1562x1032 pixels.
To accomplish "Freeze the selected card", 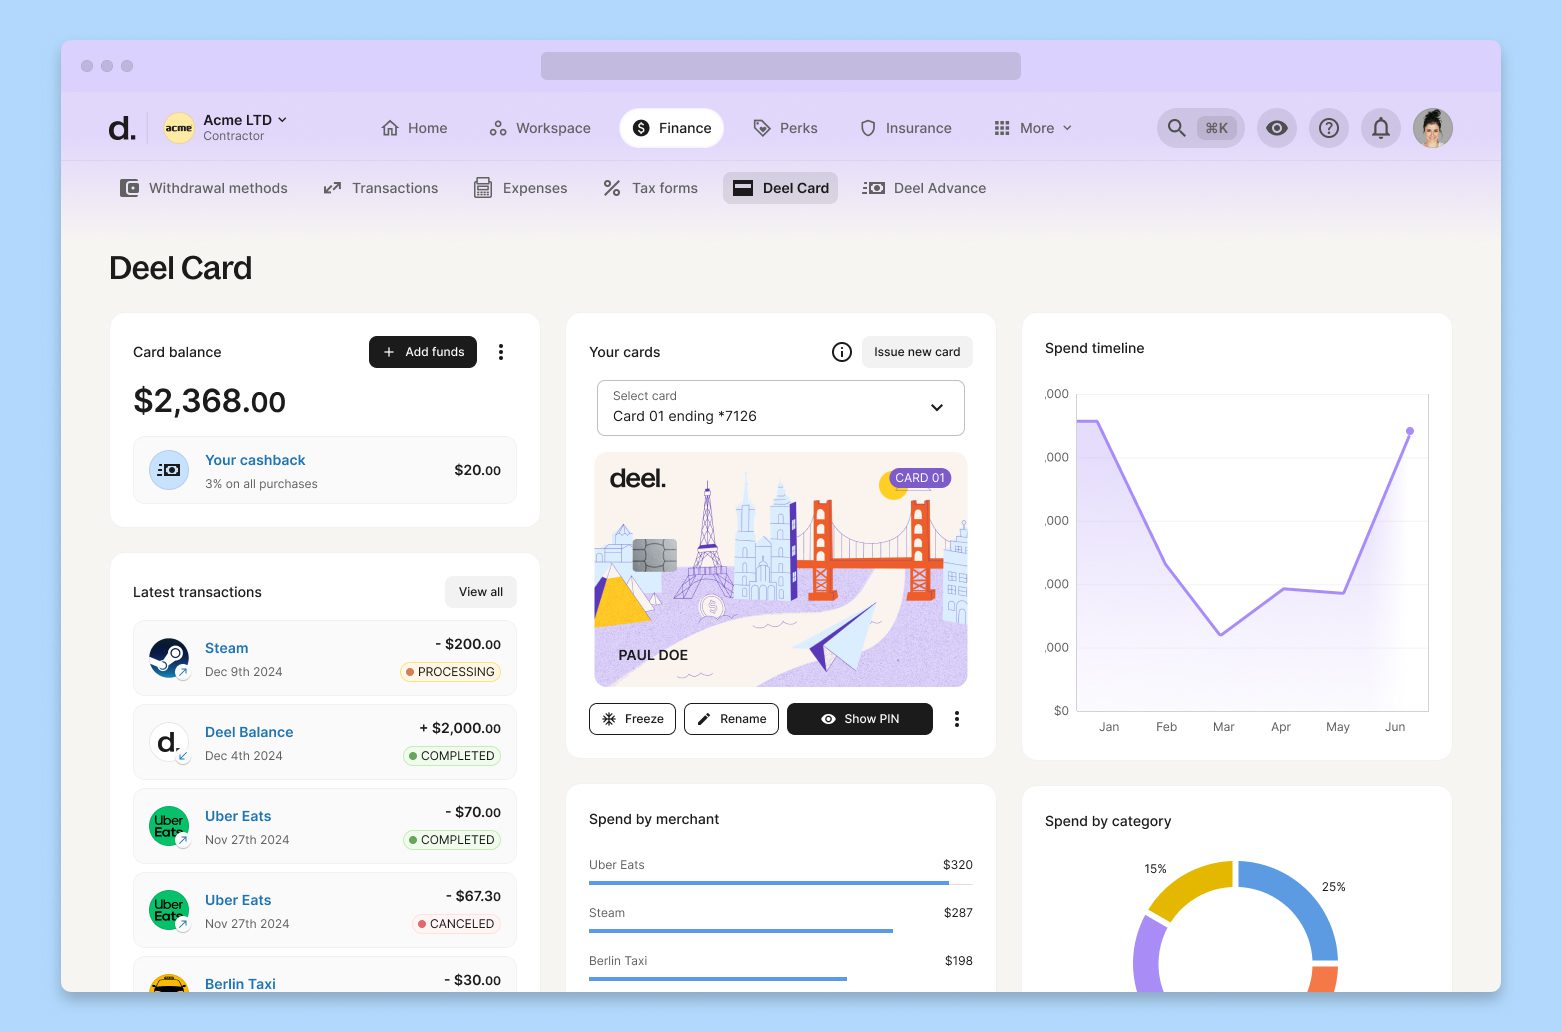I will (x=633, y=719).
